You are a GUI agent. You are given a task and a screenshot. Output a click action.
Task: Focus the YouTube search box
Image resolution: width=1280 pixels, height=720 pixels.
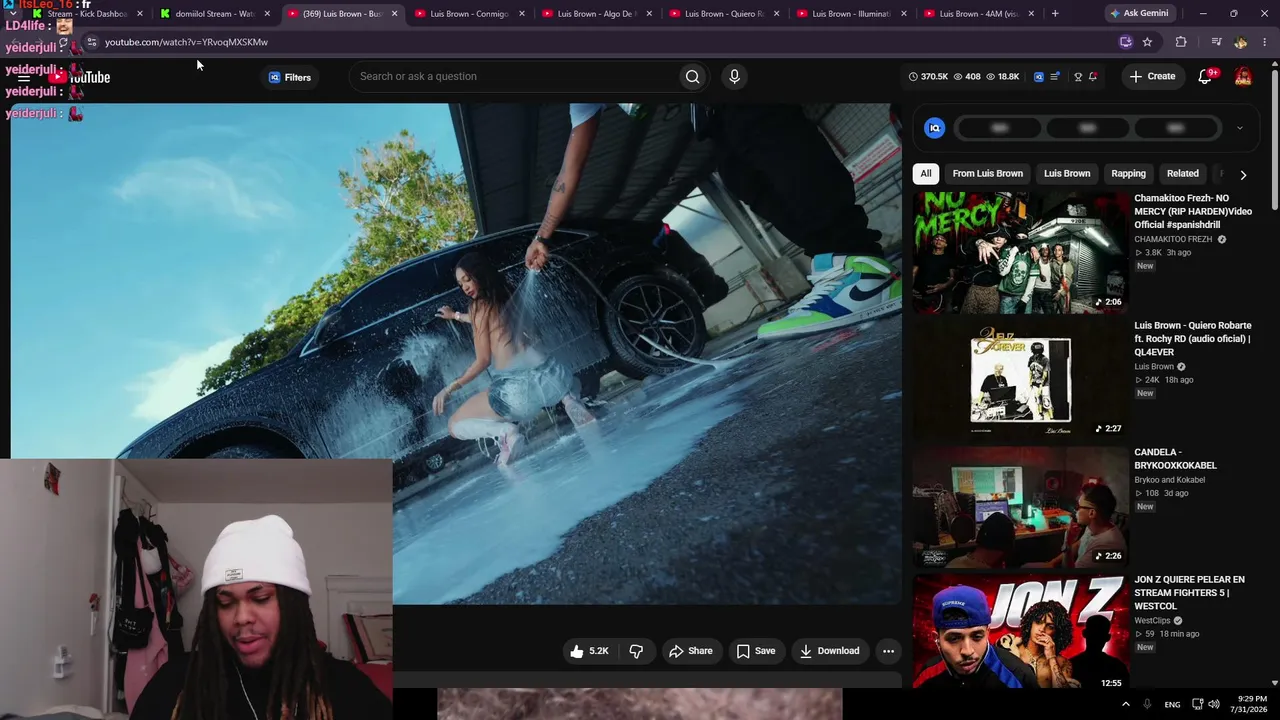515,77
